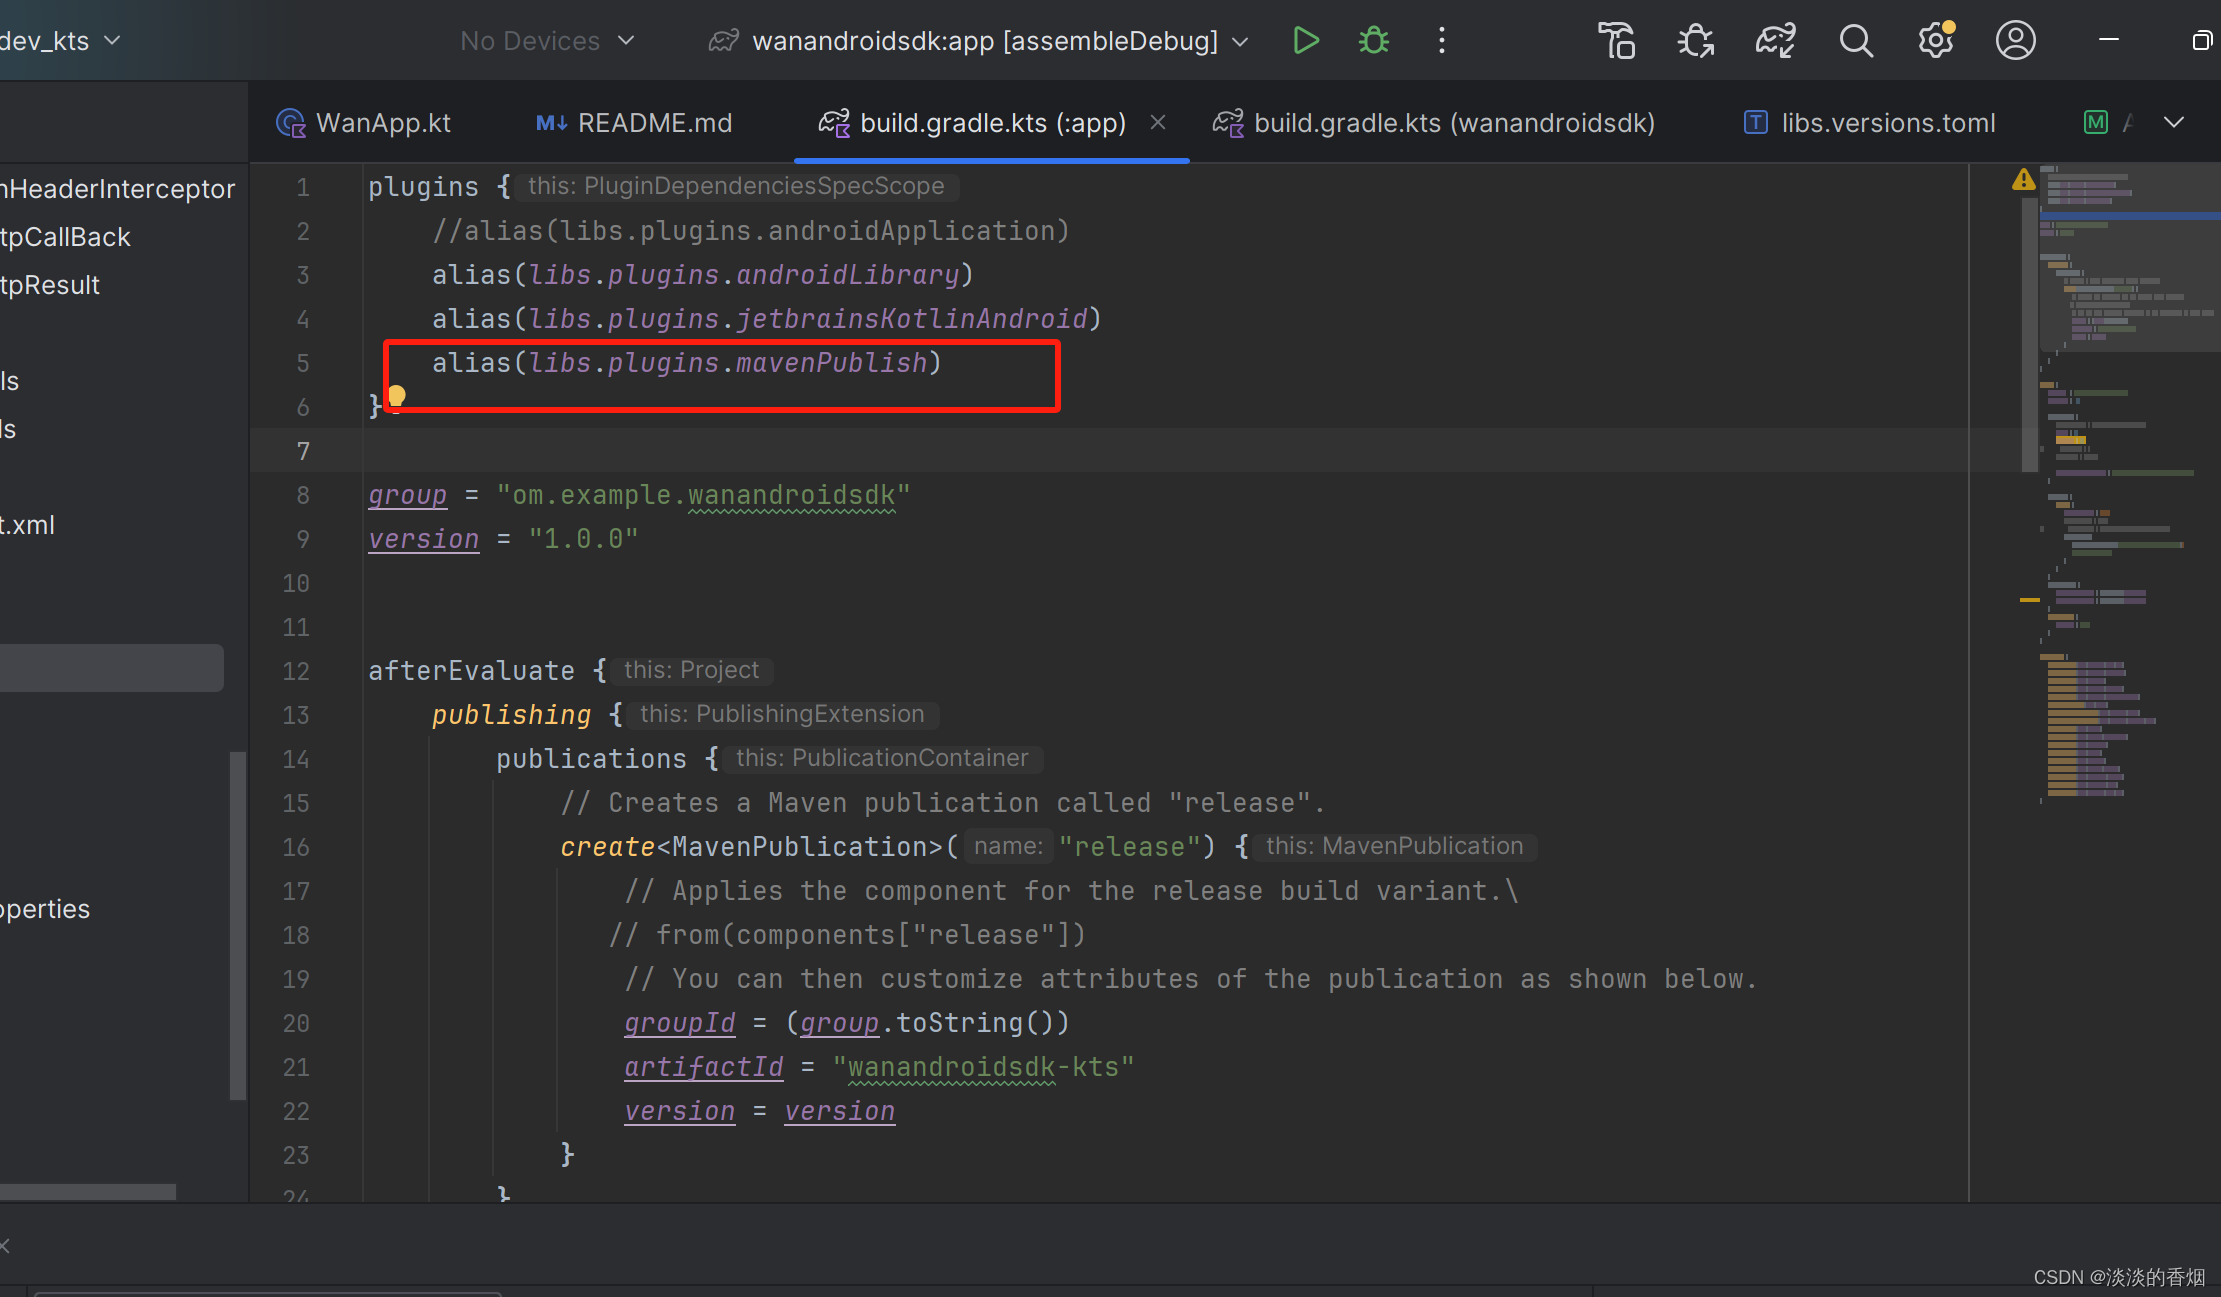Select tpResult file in project tree
Viewport: 2221px width, 1297px height.
(x=50, y=285)
